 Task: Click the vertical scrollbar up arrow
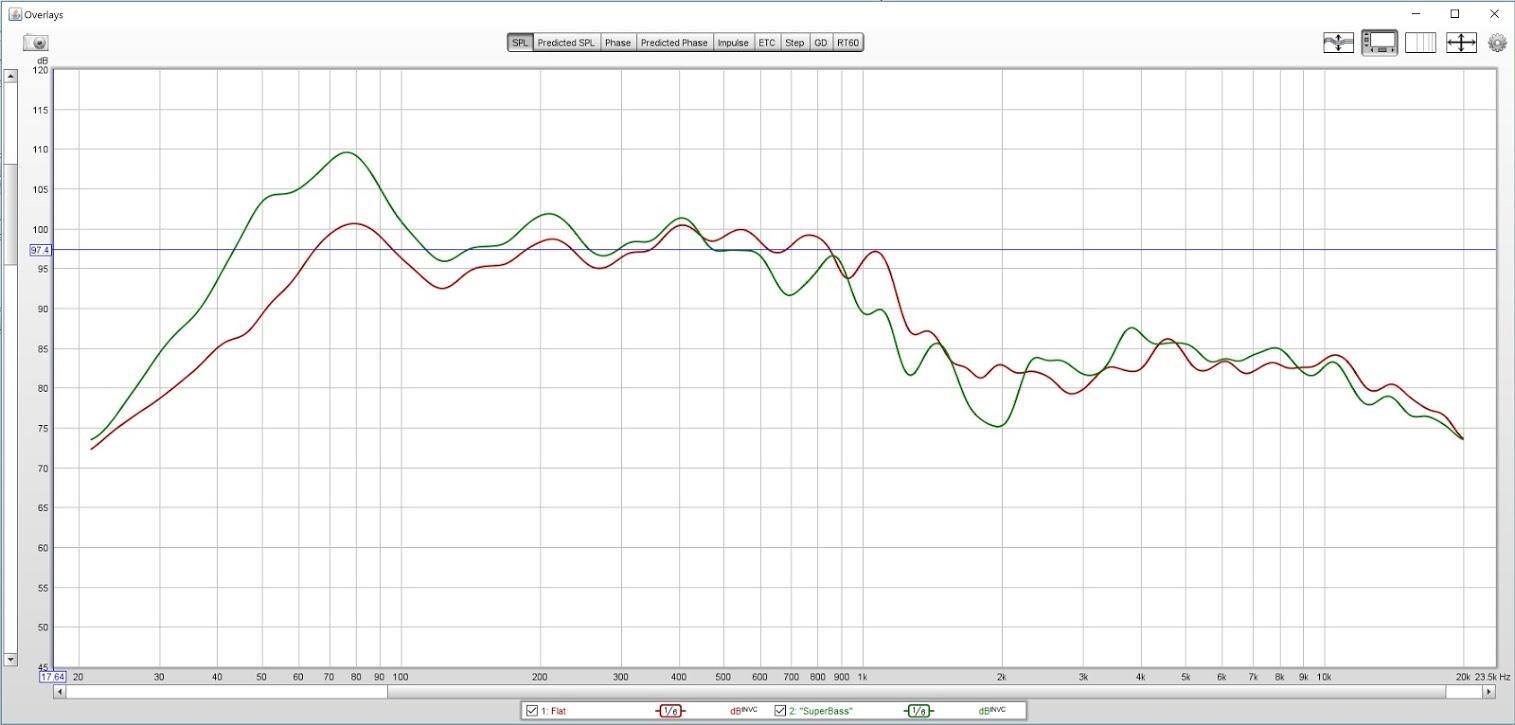[x=11, y=76]
